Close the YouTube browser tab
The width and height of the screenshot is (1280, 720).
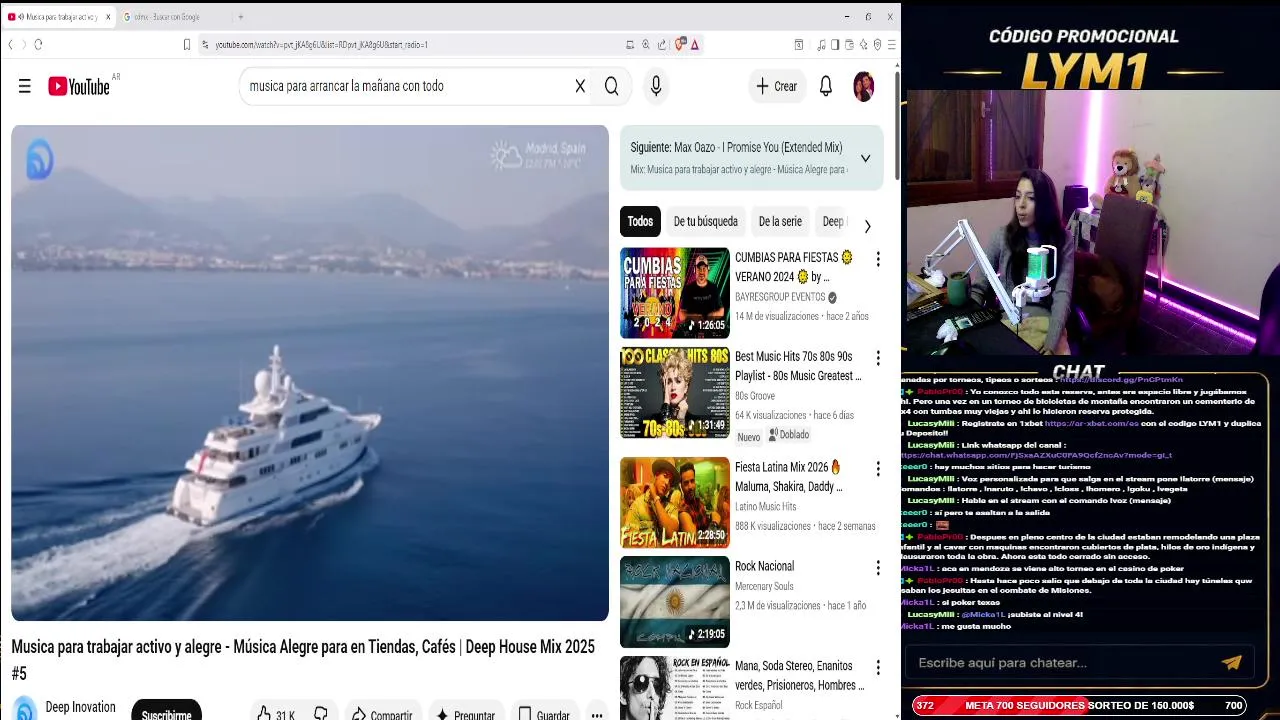107,17
